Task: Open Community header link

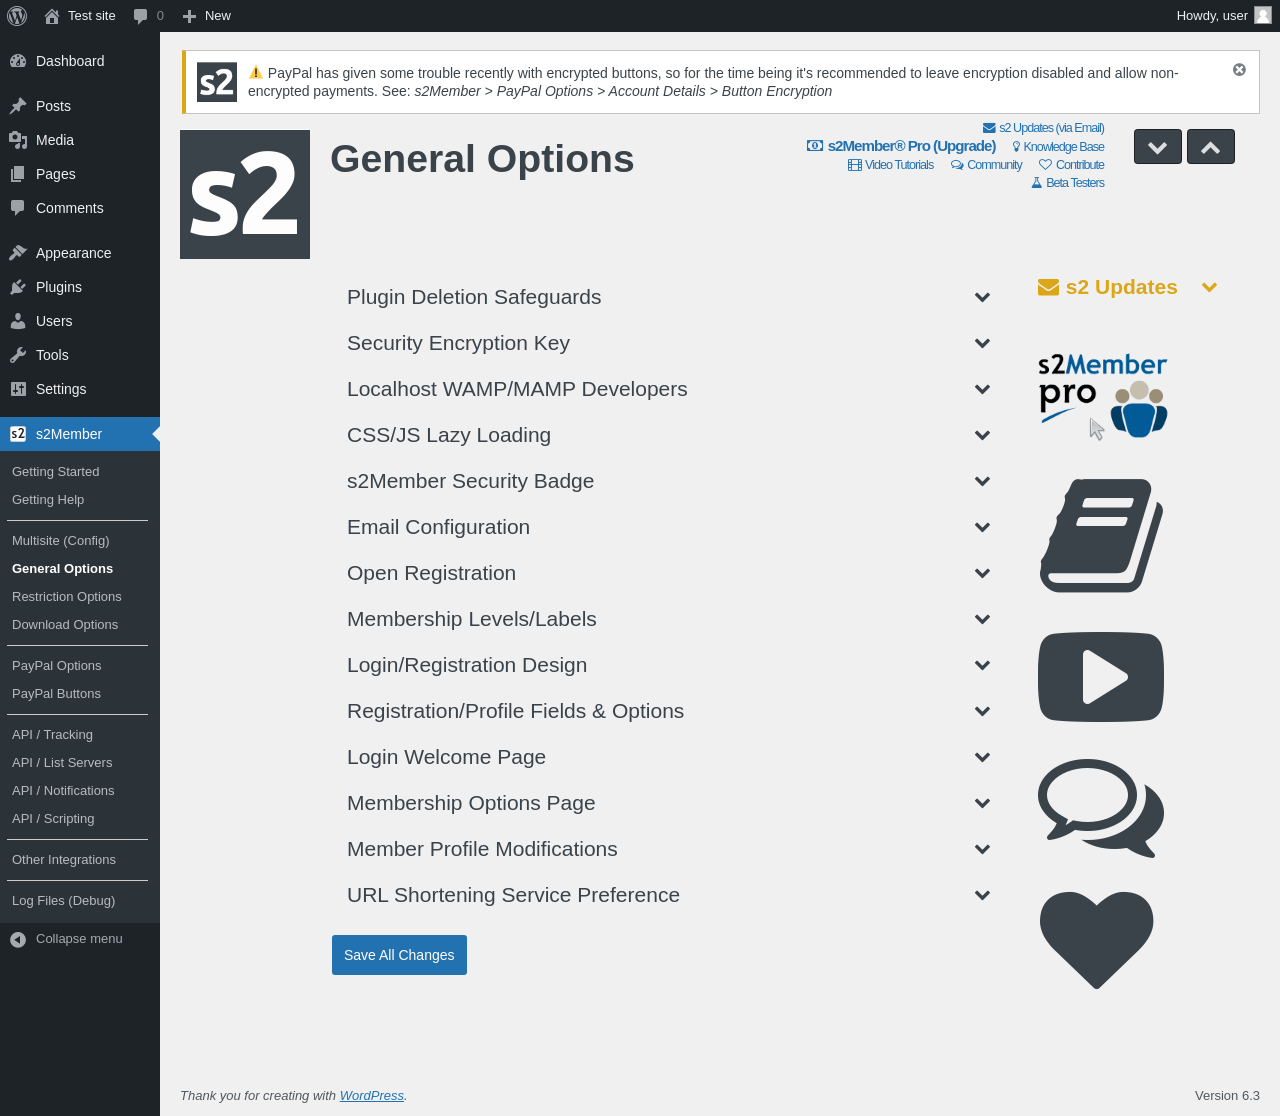Action: (986, 165)
